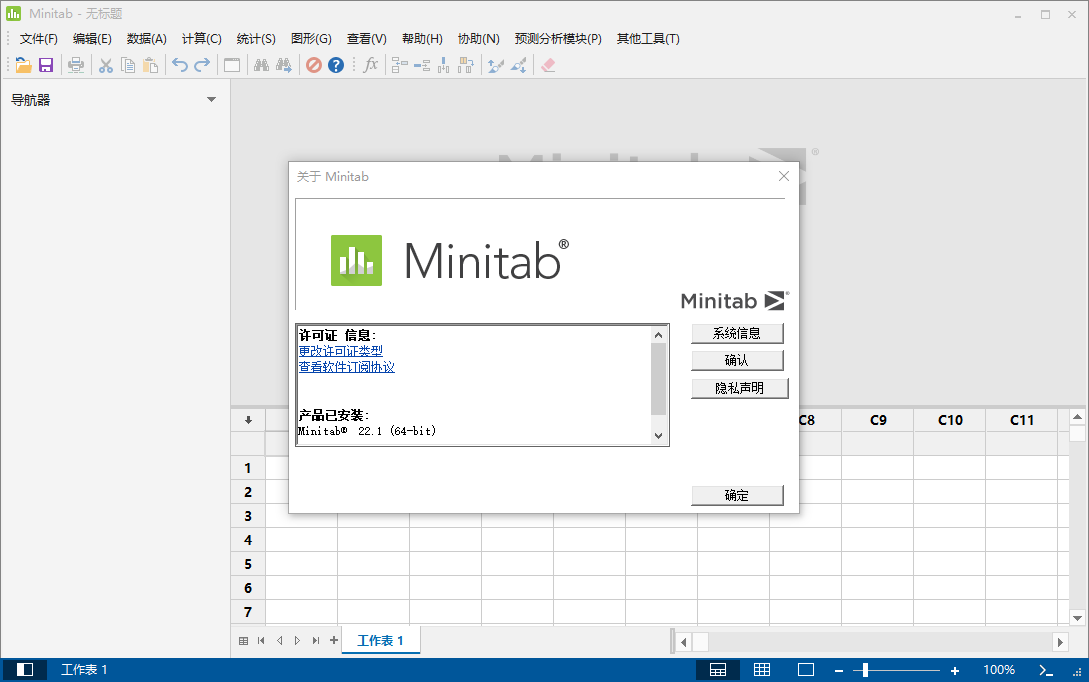Switch to the output only view
Screen dimensions: 1089x682
click(806, 670)
